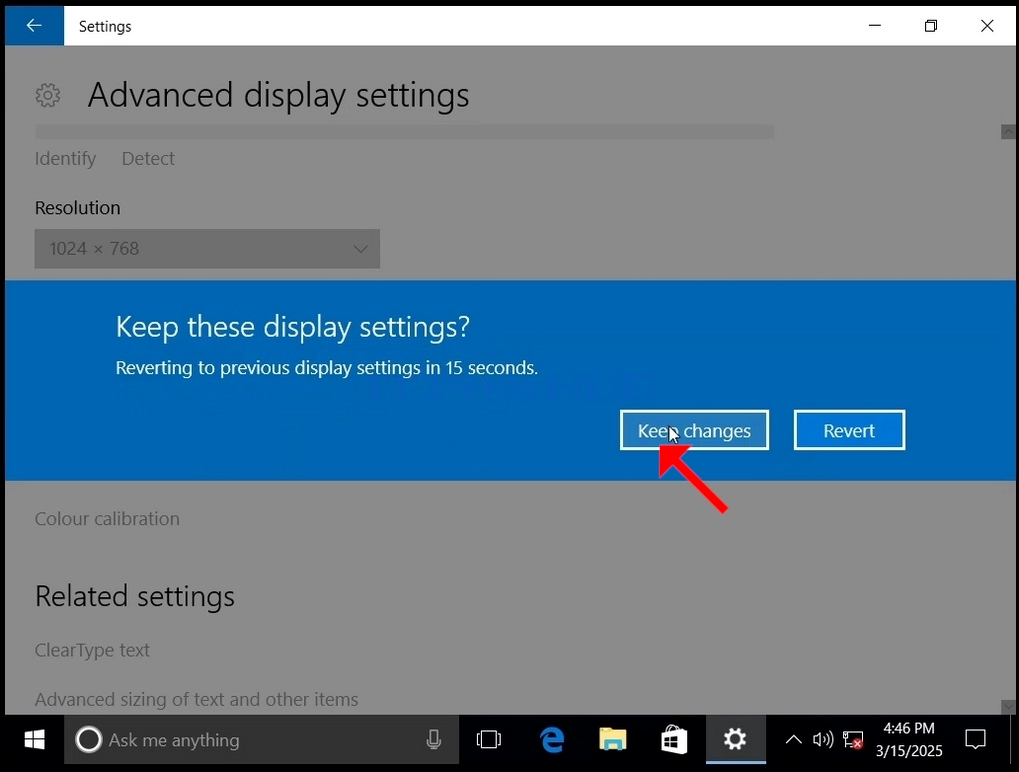This screenshot has height=772, width=1019.
Task: Click the Settings gear taskbar icon
Action: (735, 740)
